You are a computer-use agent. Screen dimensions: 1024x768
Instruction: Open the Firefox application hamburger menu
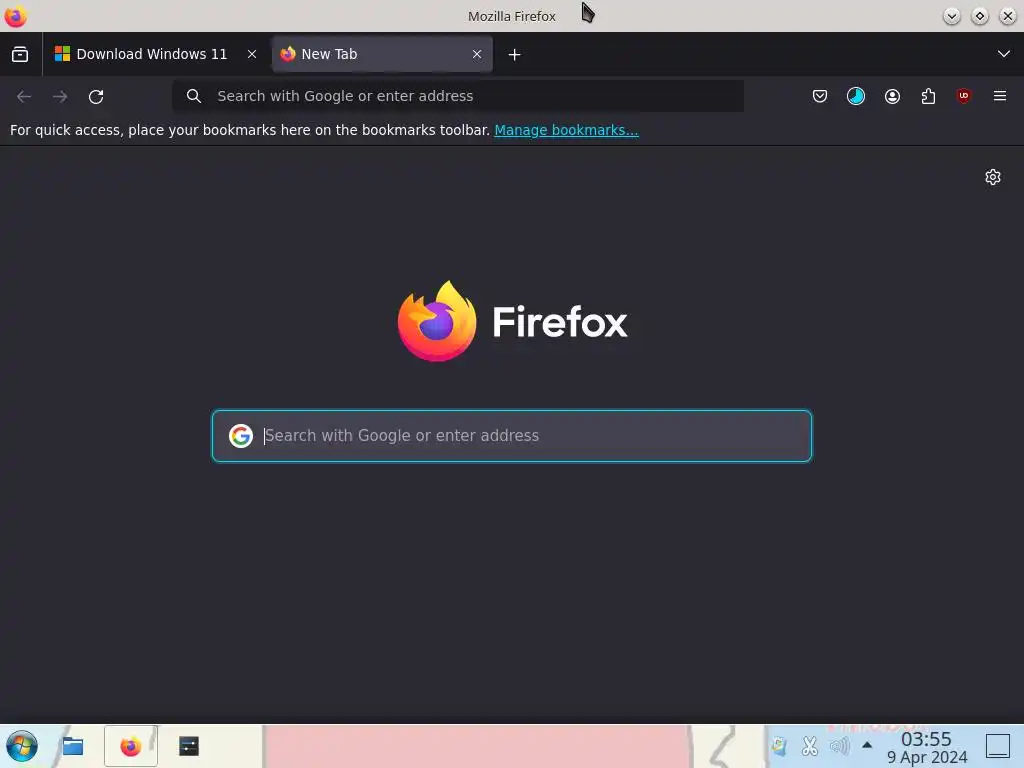click(x=1000, y=97)
